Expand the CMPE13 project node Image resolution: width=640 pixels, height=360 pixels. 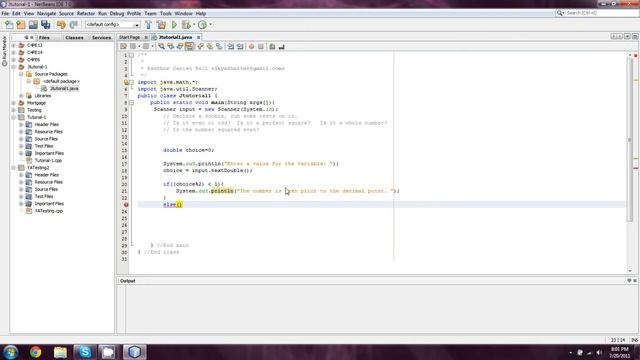pyautogui.click(x=14, y=45)
